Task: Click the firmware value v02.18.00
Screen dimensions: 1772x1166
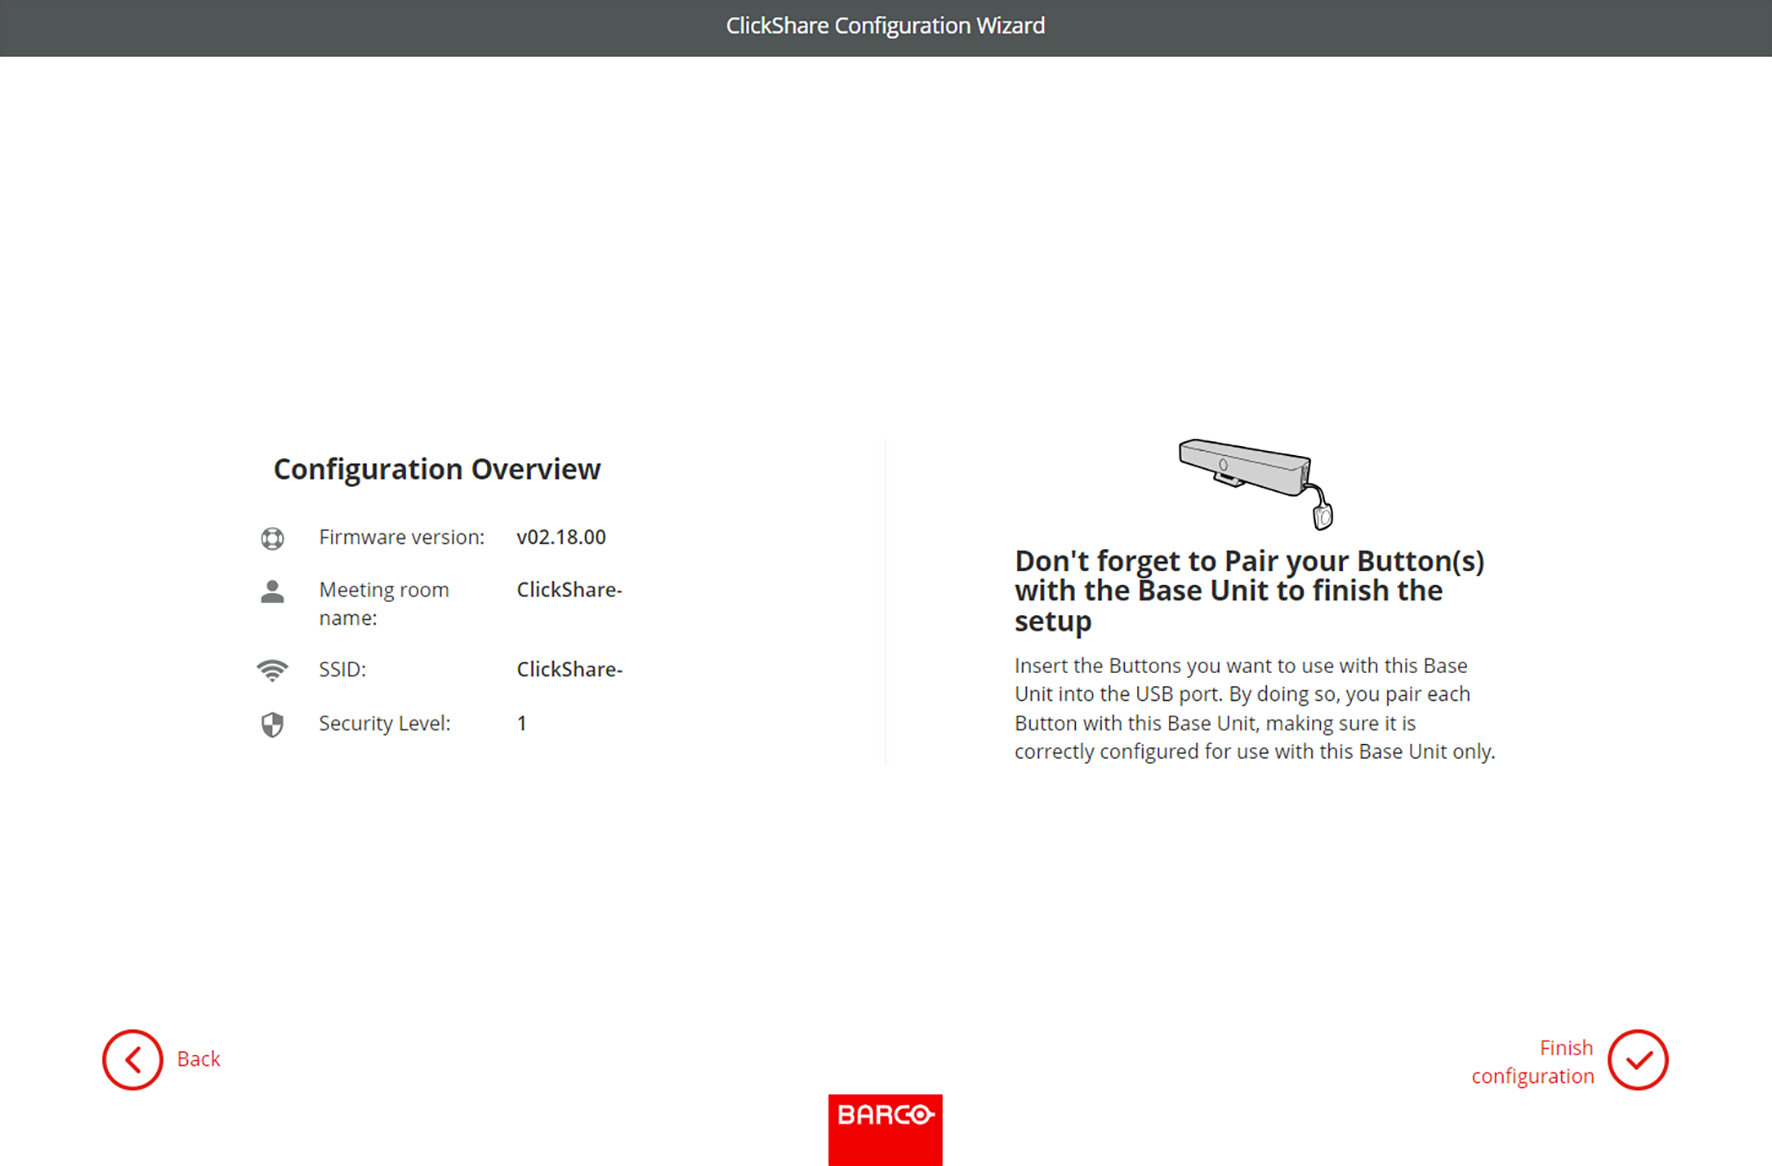Action: point(561,537)
